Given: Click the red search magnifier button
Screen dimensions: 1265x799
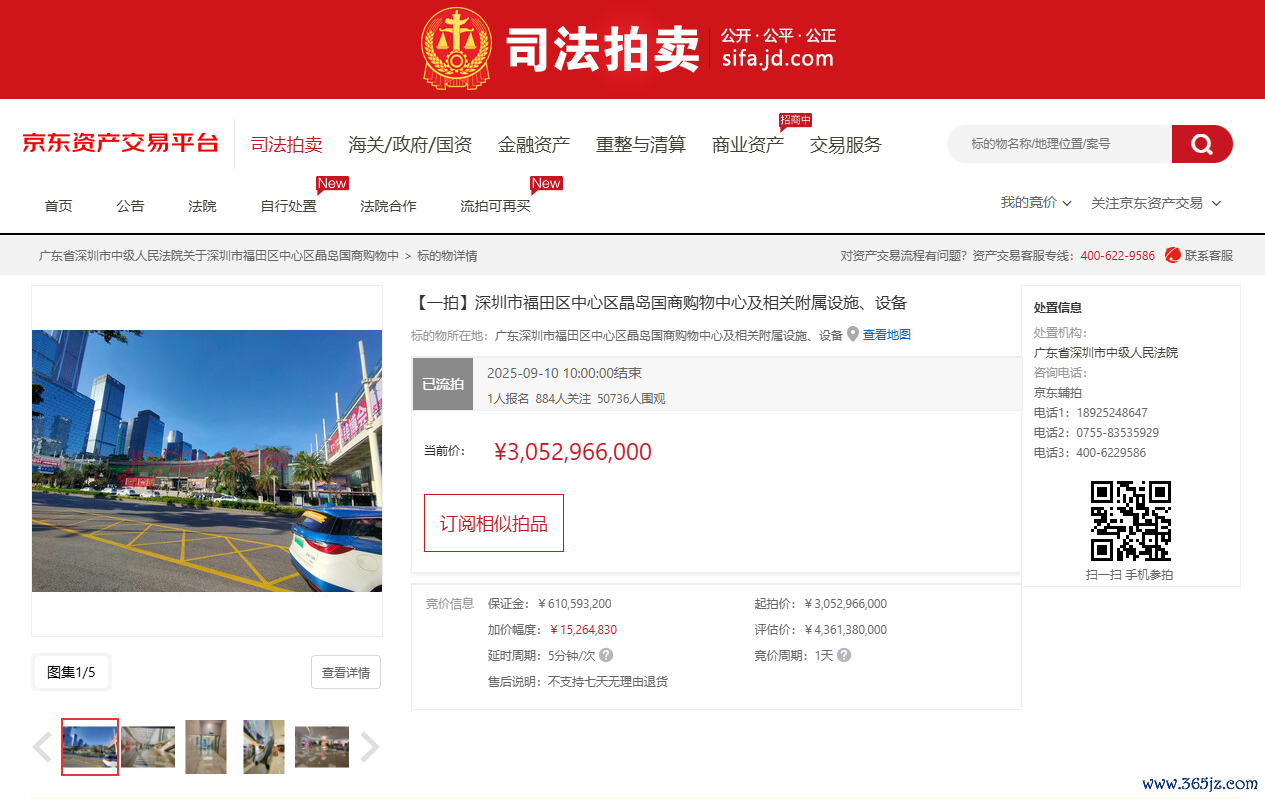Looking at the screenshot, I should (1202, 144).
